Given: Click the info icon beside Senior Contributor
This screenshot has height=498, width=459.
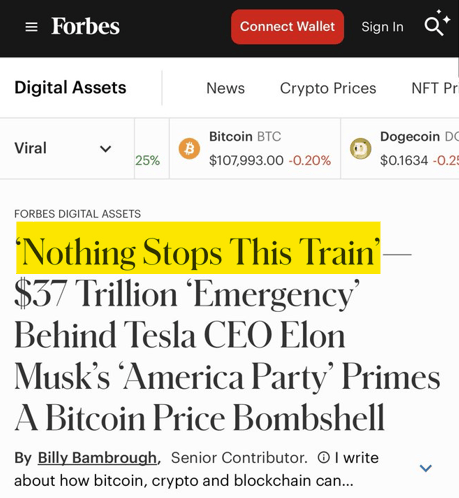Looking at the screenshot, I should (324, 457).
